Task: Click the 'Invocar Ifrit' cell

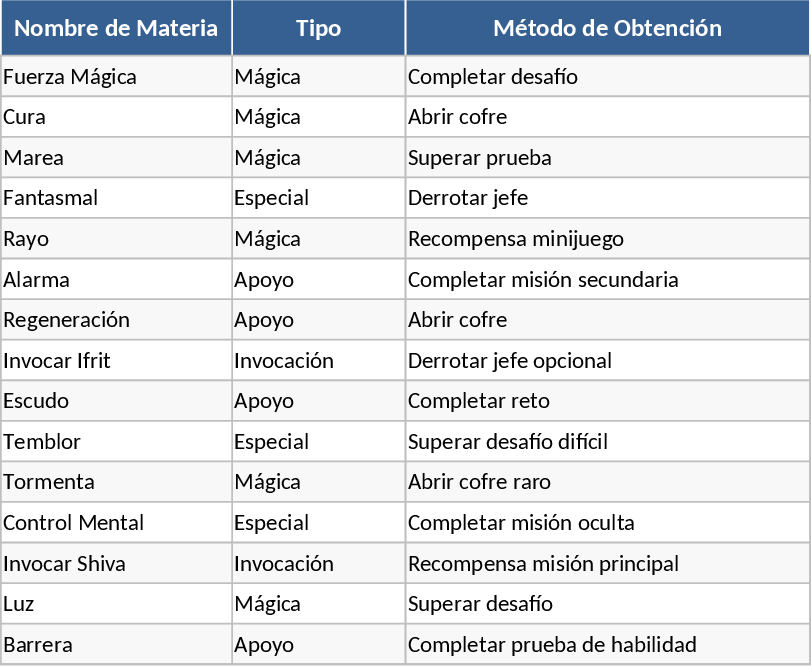Action: 57,361
